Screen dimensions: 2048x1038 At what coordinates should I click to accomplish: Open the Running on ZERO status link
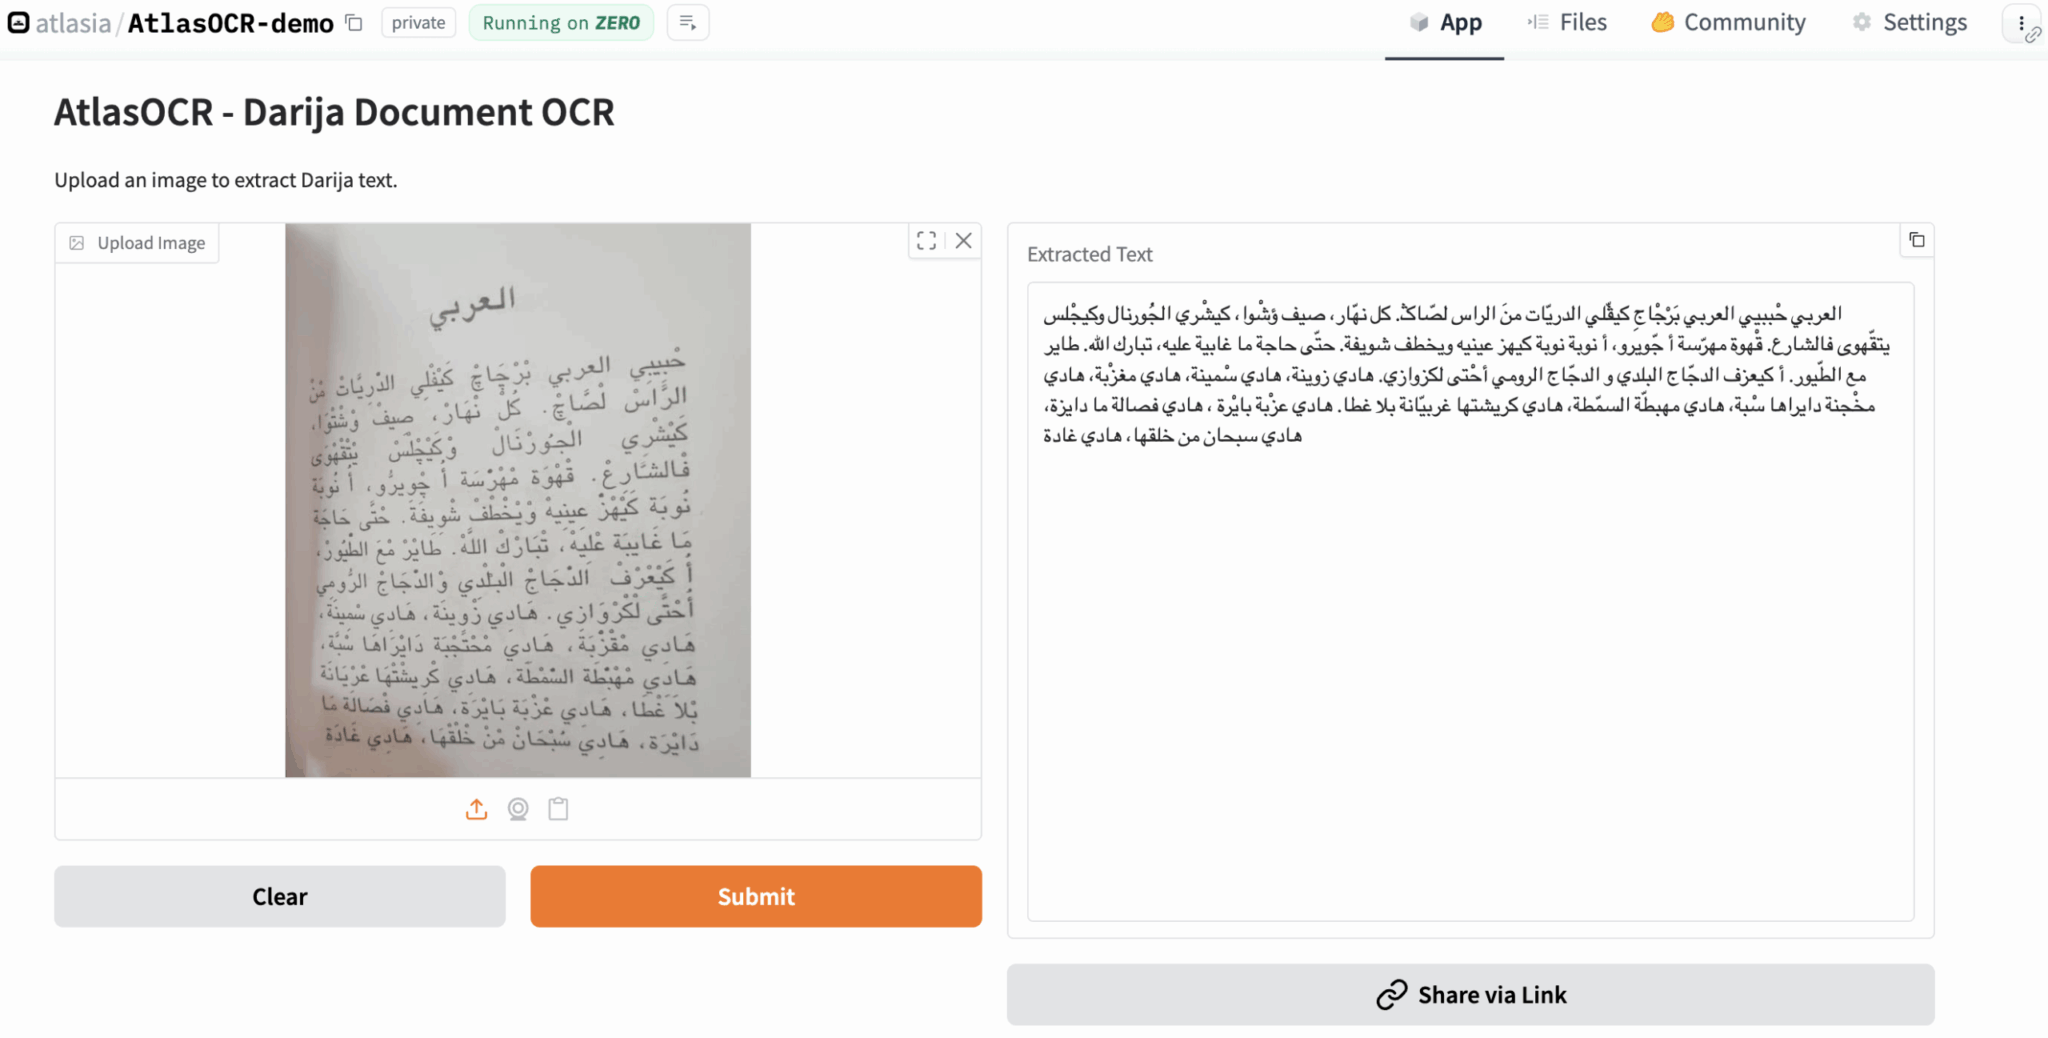[x=561, y=22]
